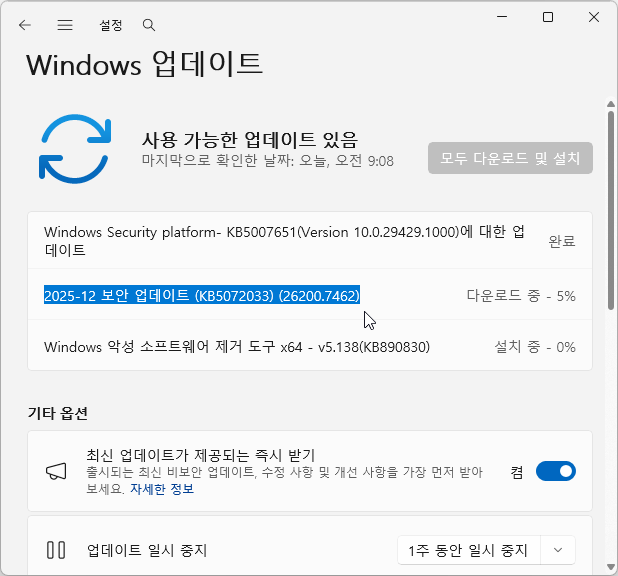Close the Settings window
Screen dimensions: 618x576
click(594, 17)
